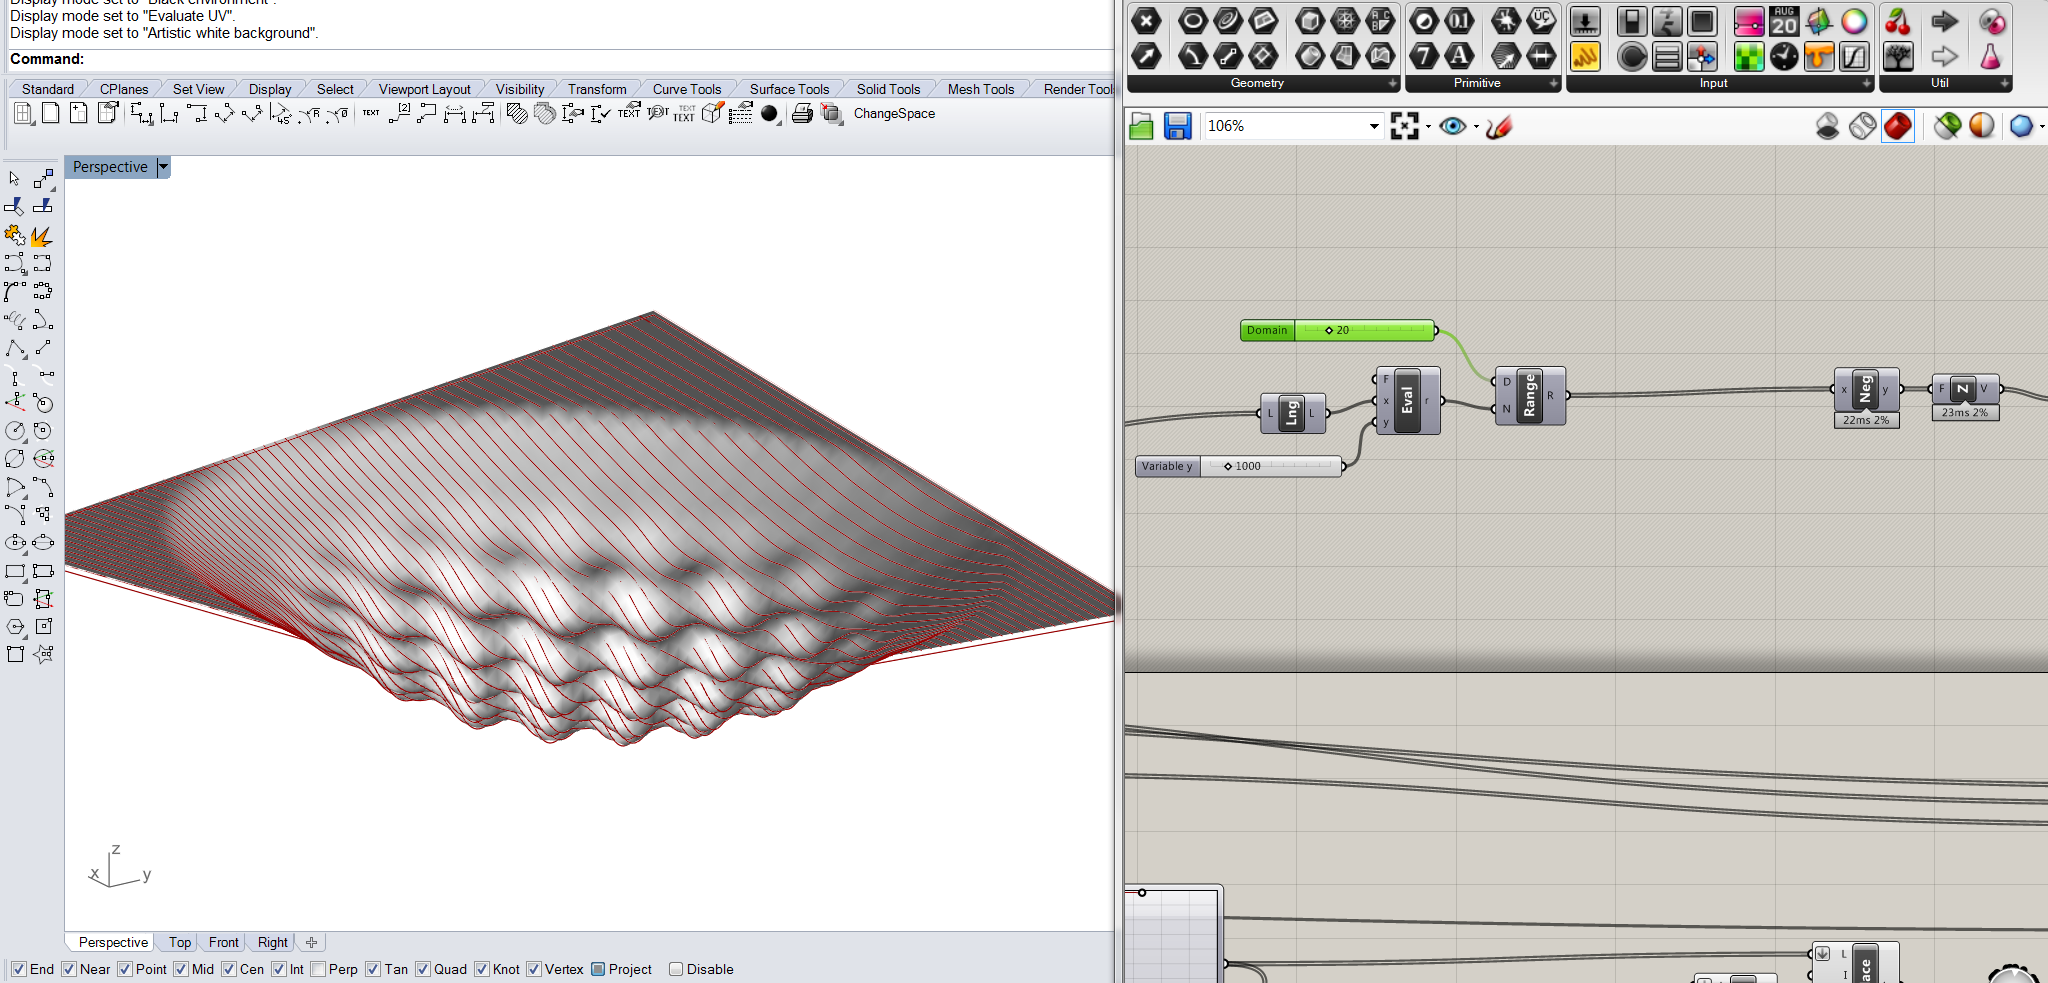Expand the Input panel with its plus
The width and height of the screenshot is (2048, 983).
[1866, 84]
